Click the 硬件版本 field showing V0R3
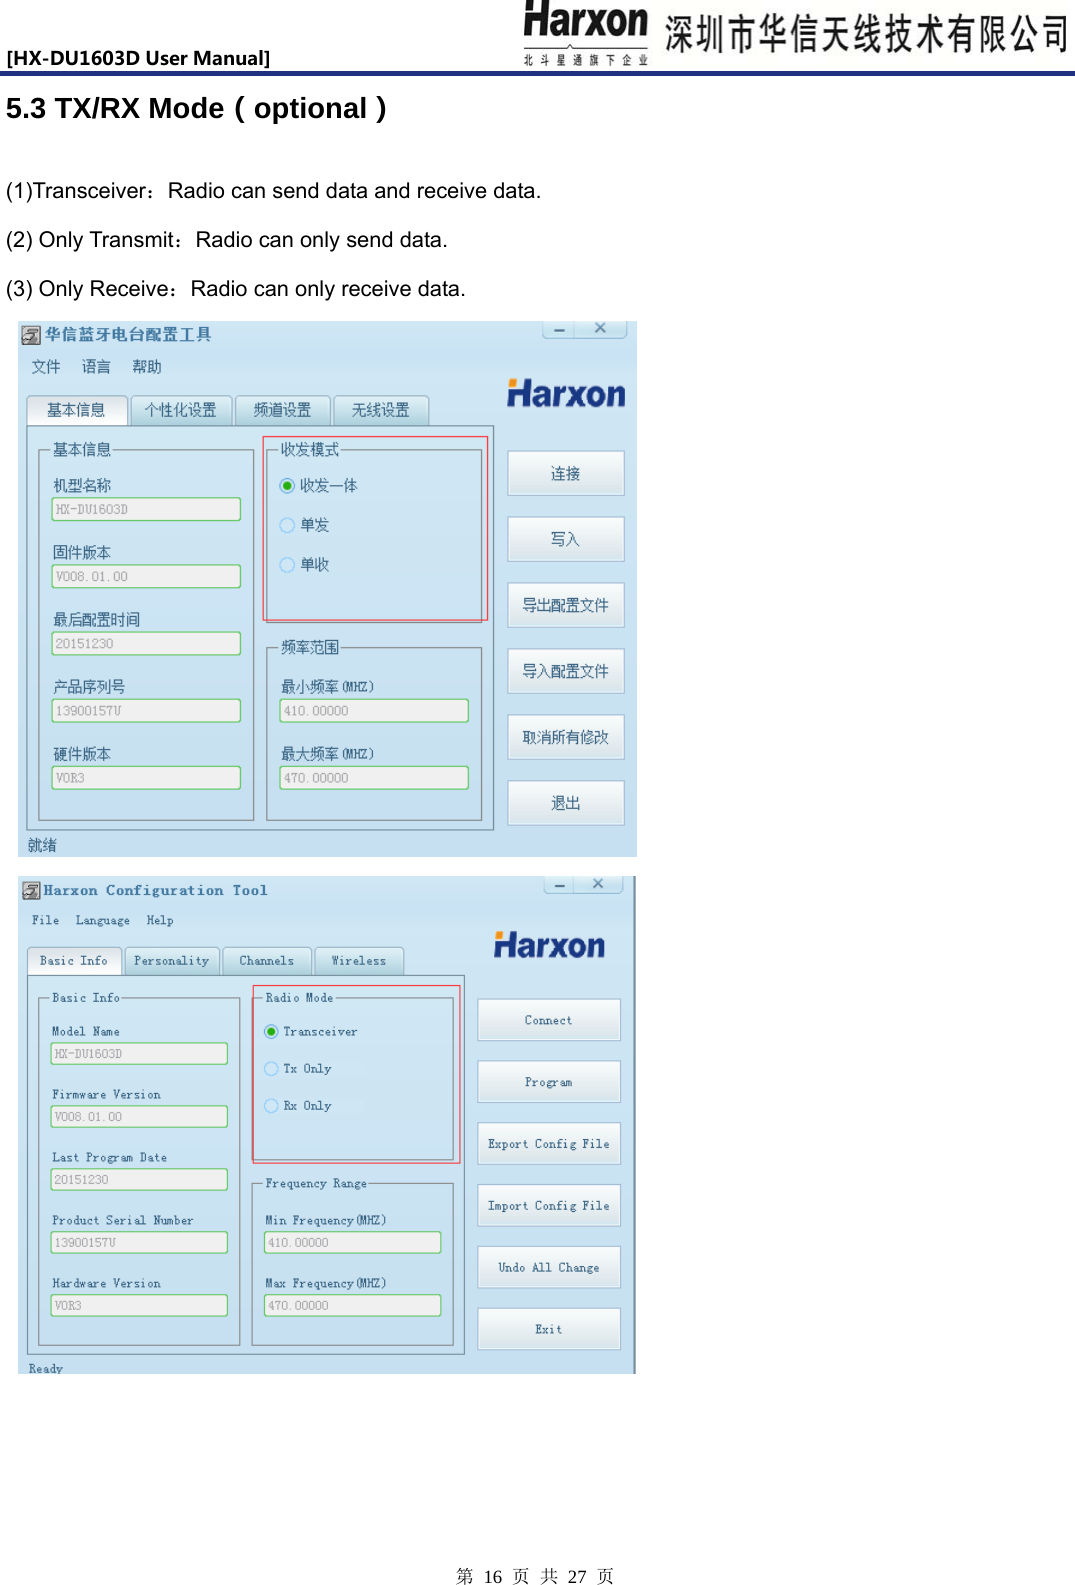The width and height of the screenshot is (1075, 1585). point(146,777)
